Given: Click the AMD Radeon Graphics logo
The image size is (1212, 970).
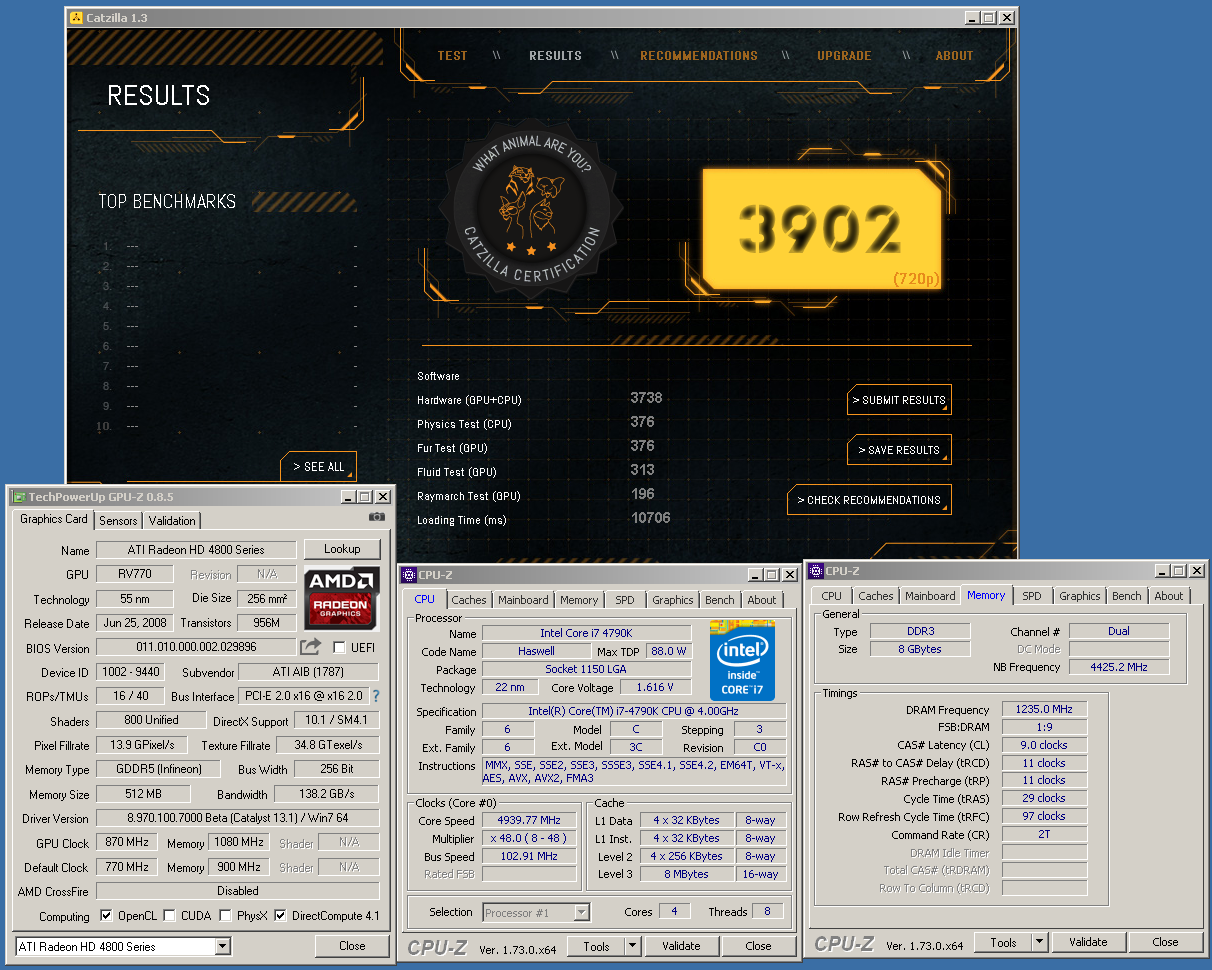Looking at the screenshot, I should [x=342, y=597].
